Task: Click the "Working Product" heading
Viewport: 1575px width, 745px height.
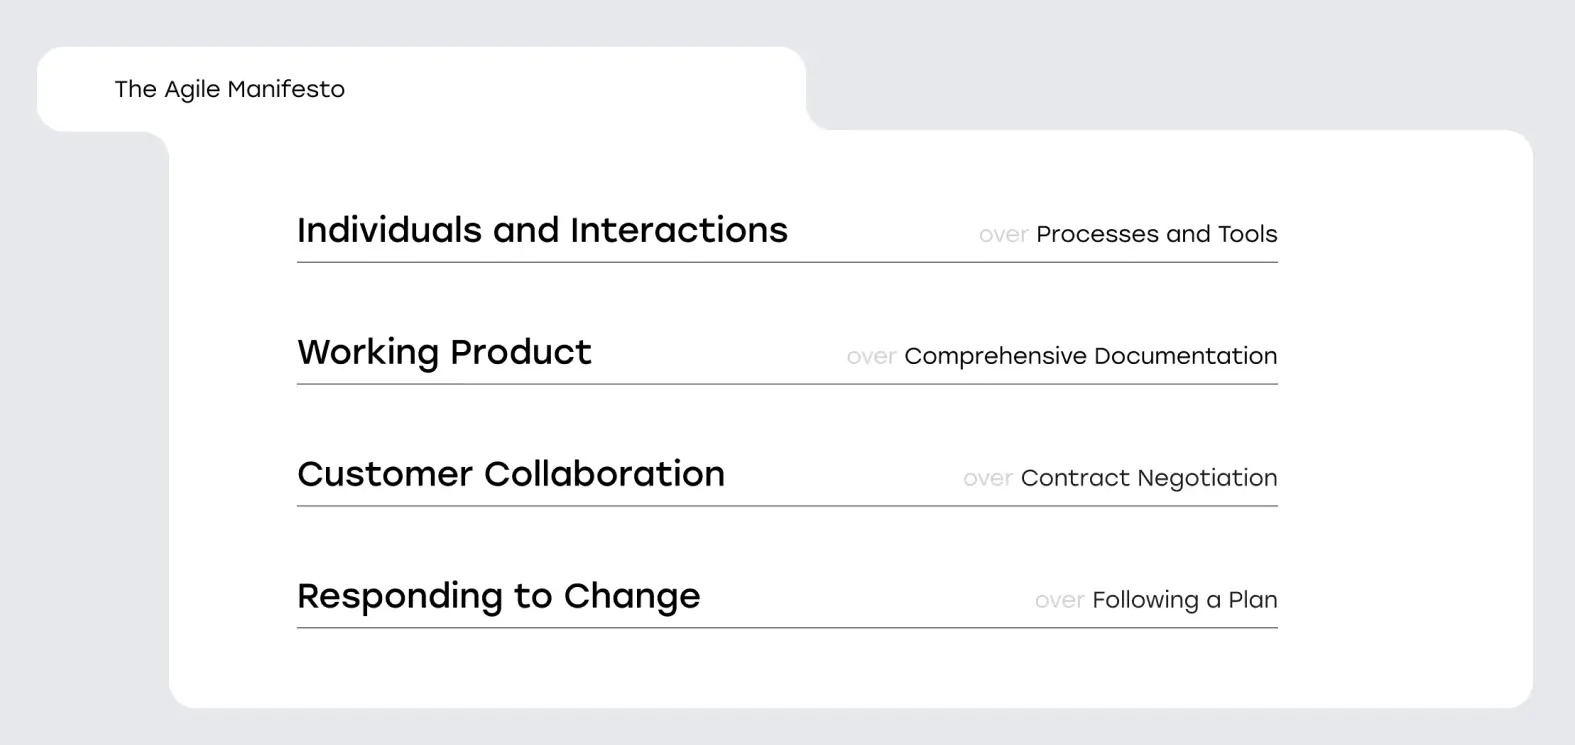Action: 444,352
